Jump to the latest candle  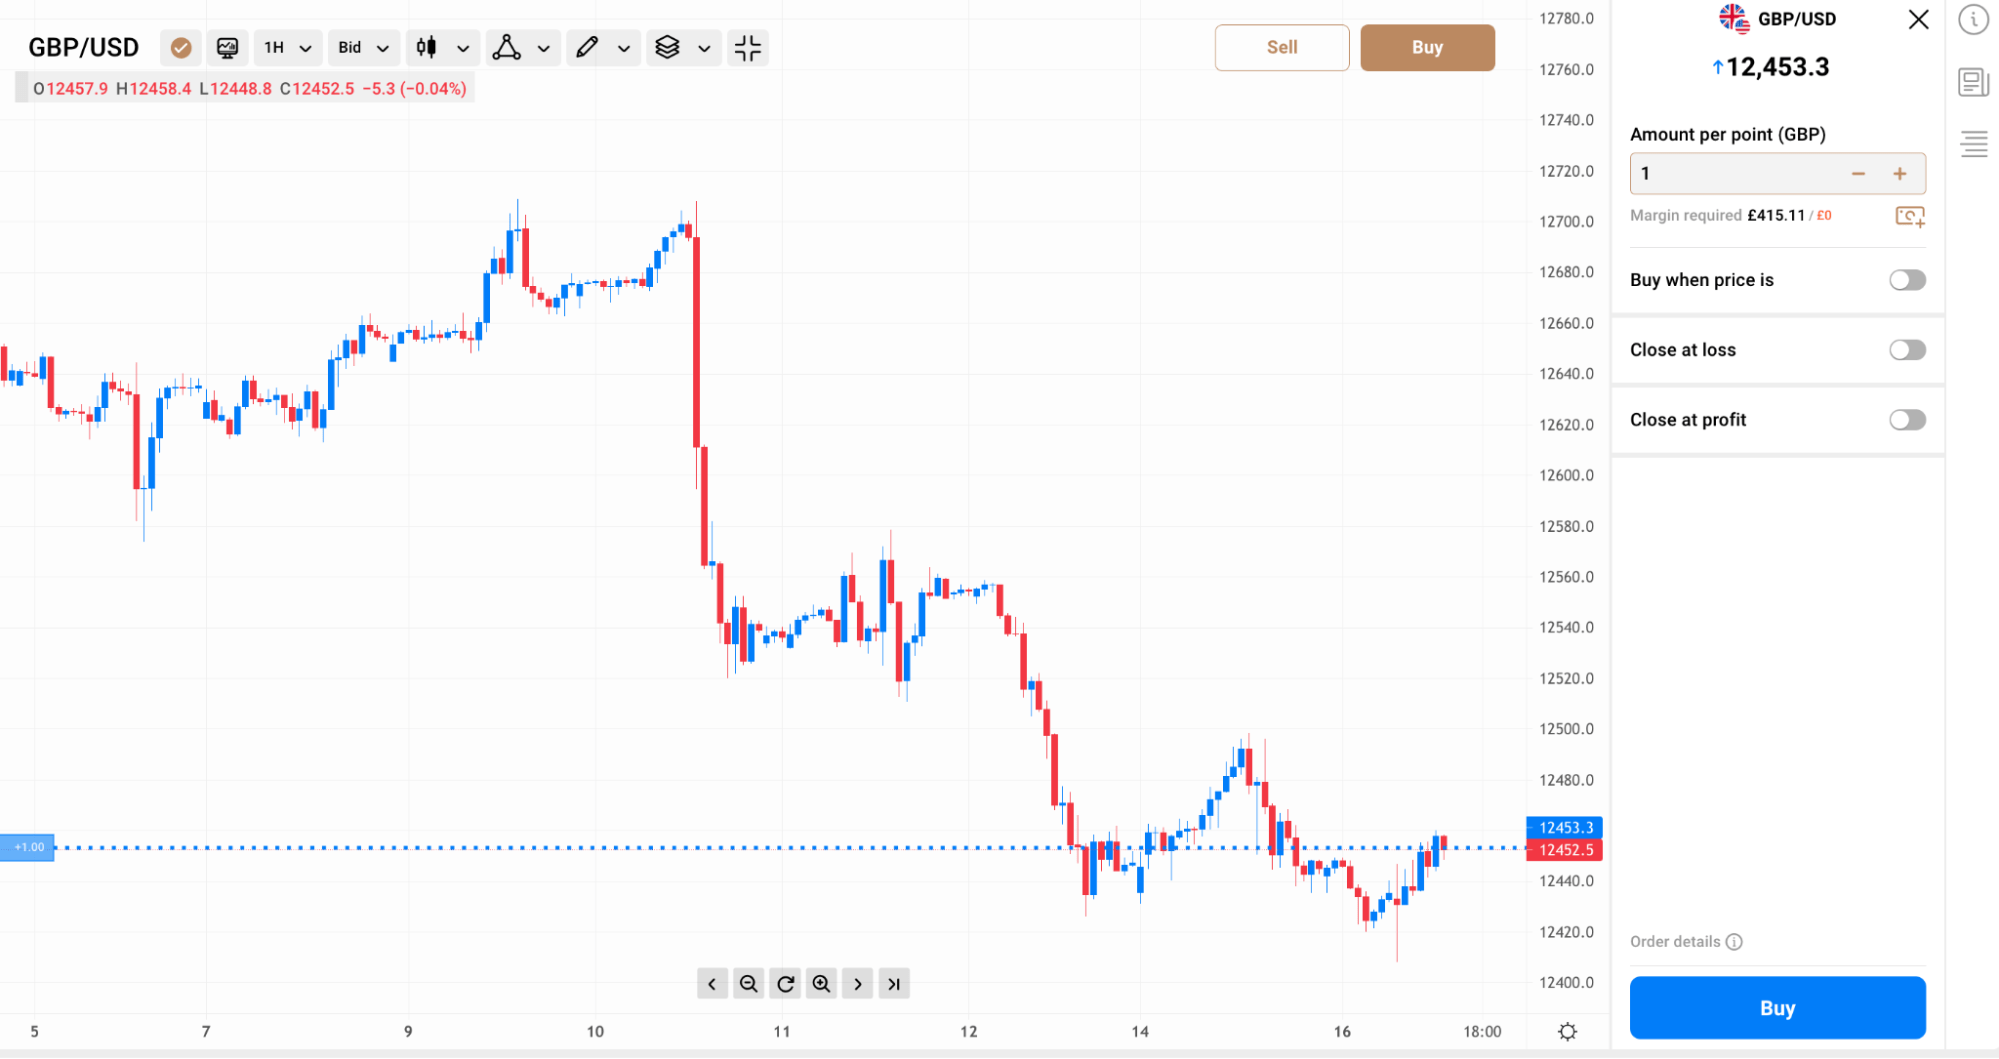point(893,983)
